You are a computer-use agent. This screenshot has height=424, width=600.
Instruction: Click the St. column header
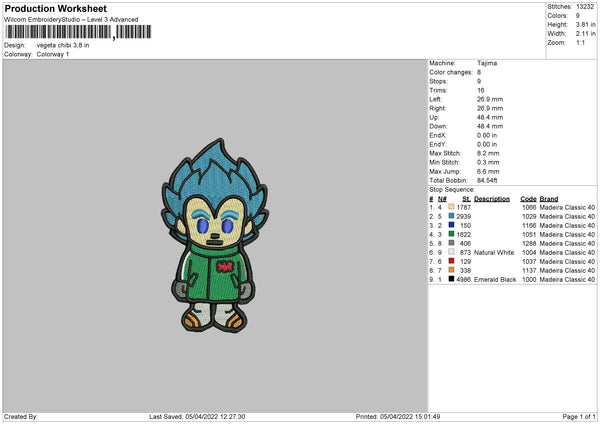(466, 199)
